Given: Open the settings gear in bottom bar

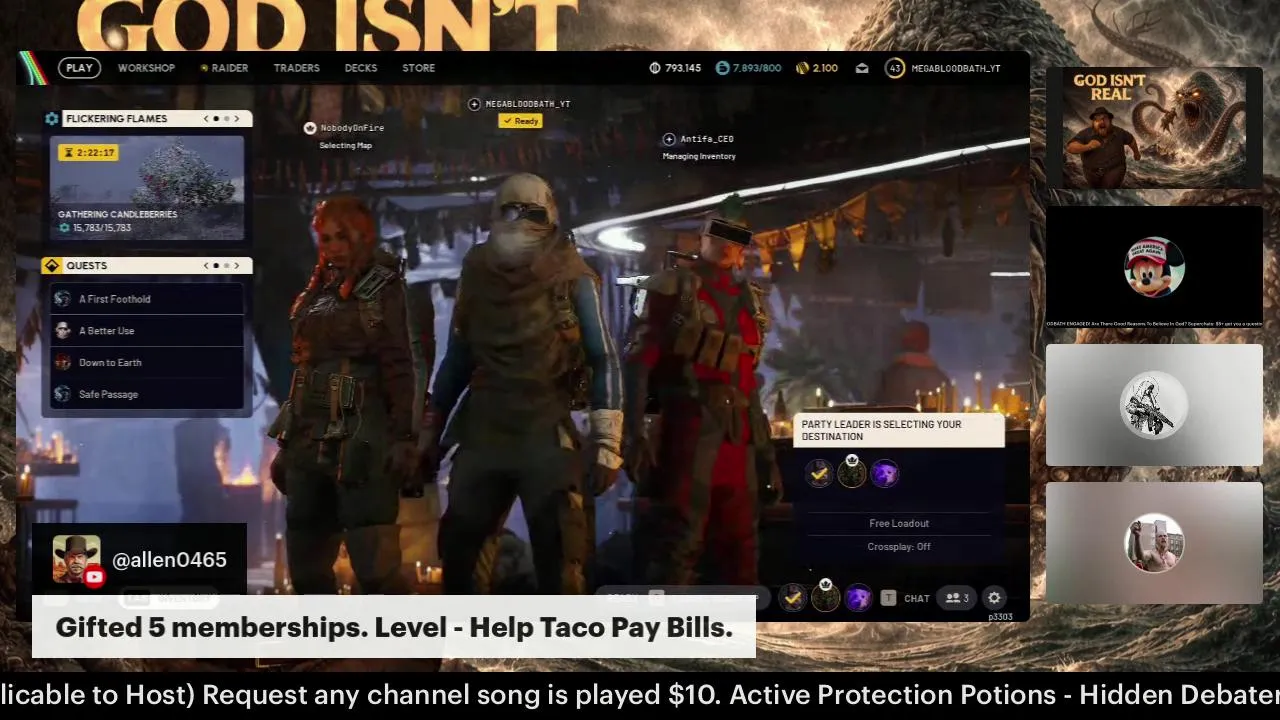Looking at the screenshot, I should click(994, 598).
